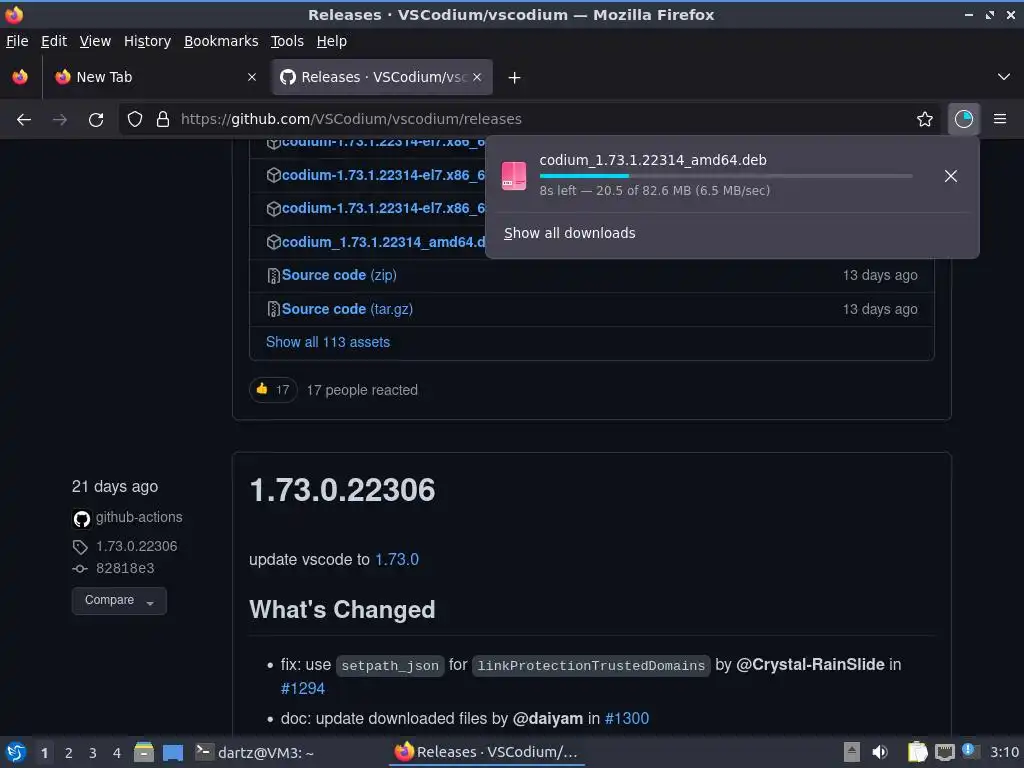Cancel the codium deb download
This screenshot has width=1024, height=768.
951,176
